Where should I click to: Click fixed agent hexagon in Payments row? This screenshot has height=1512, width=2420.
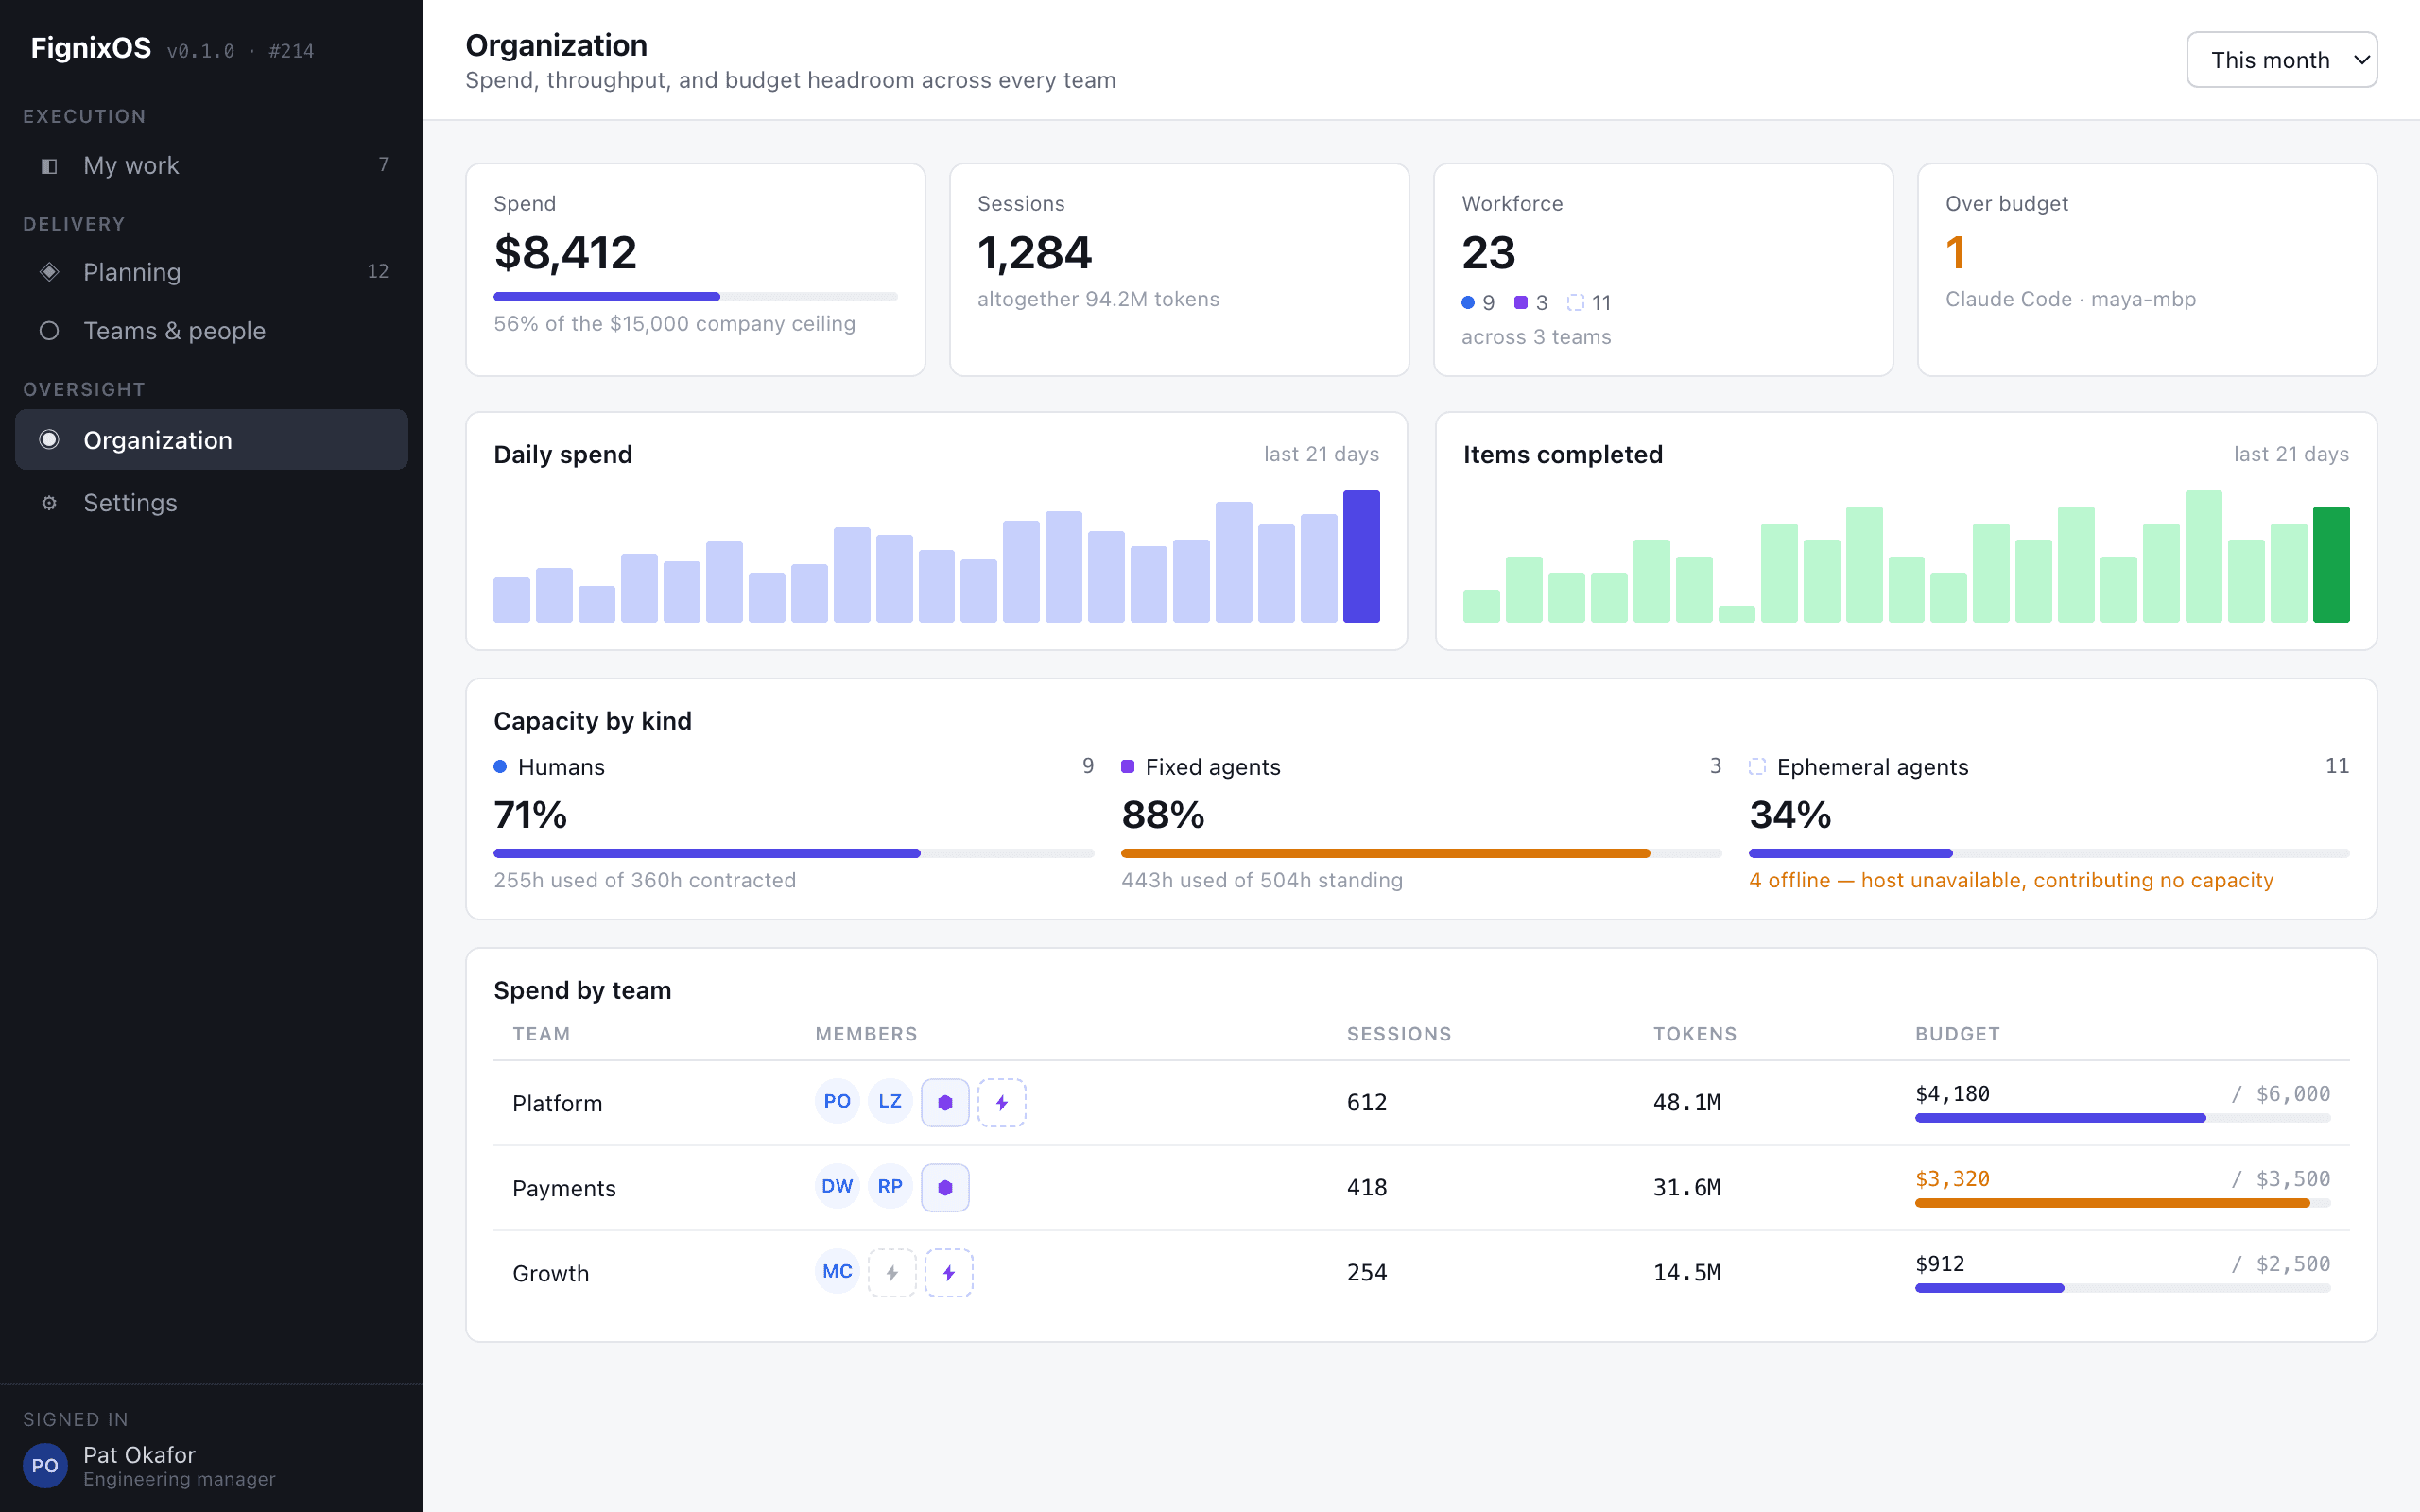point(945,1188)
